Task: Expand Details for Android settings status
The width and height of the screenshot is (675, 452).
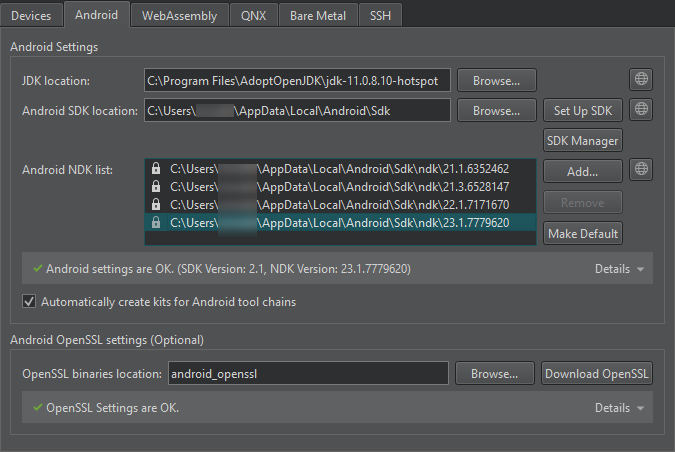Action: (x=619, y=269)
